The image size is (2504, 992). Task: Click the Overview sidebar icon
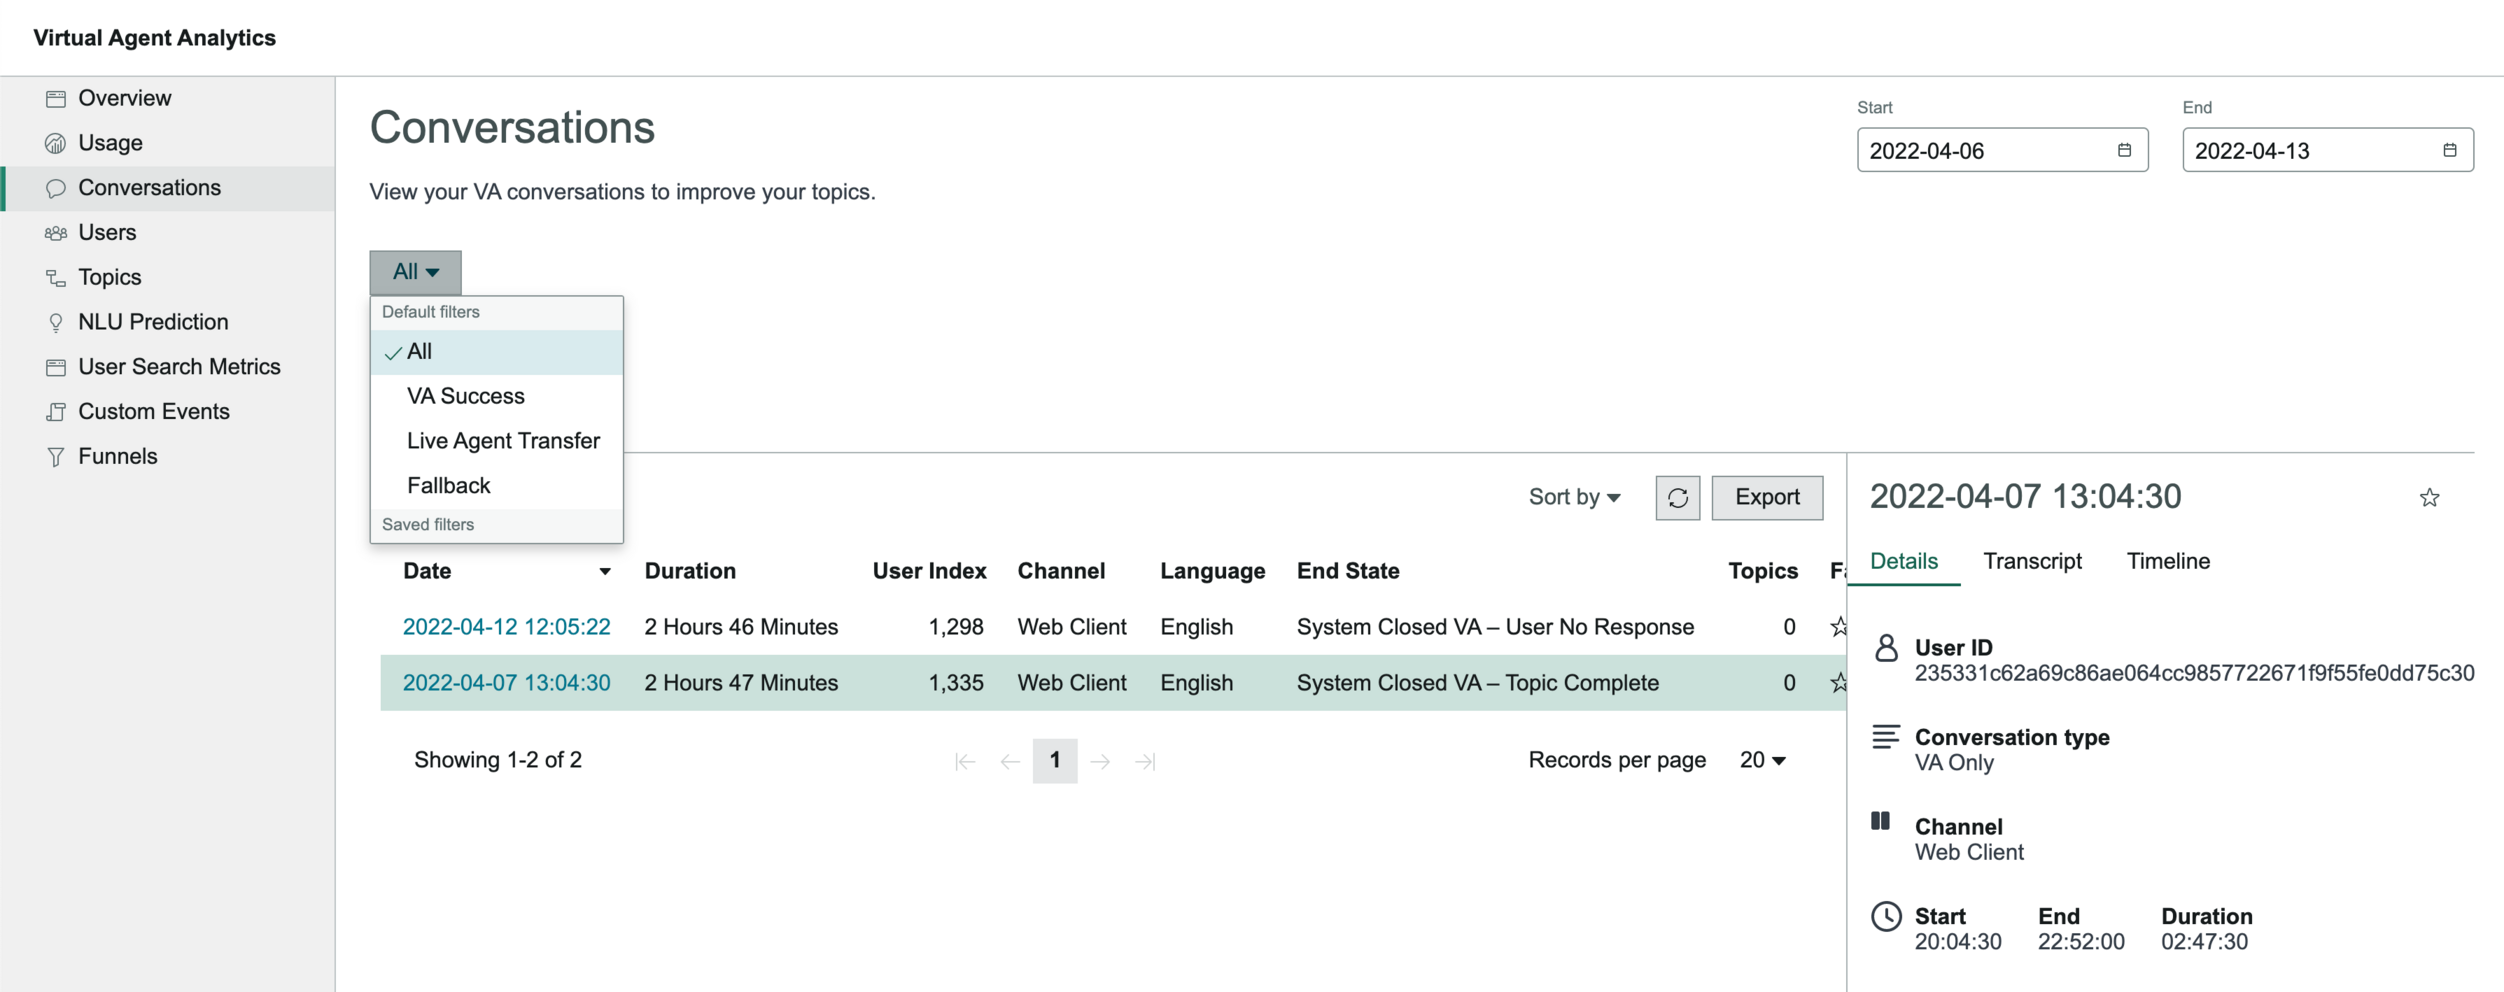[x=56, y=98]
